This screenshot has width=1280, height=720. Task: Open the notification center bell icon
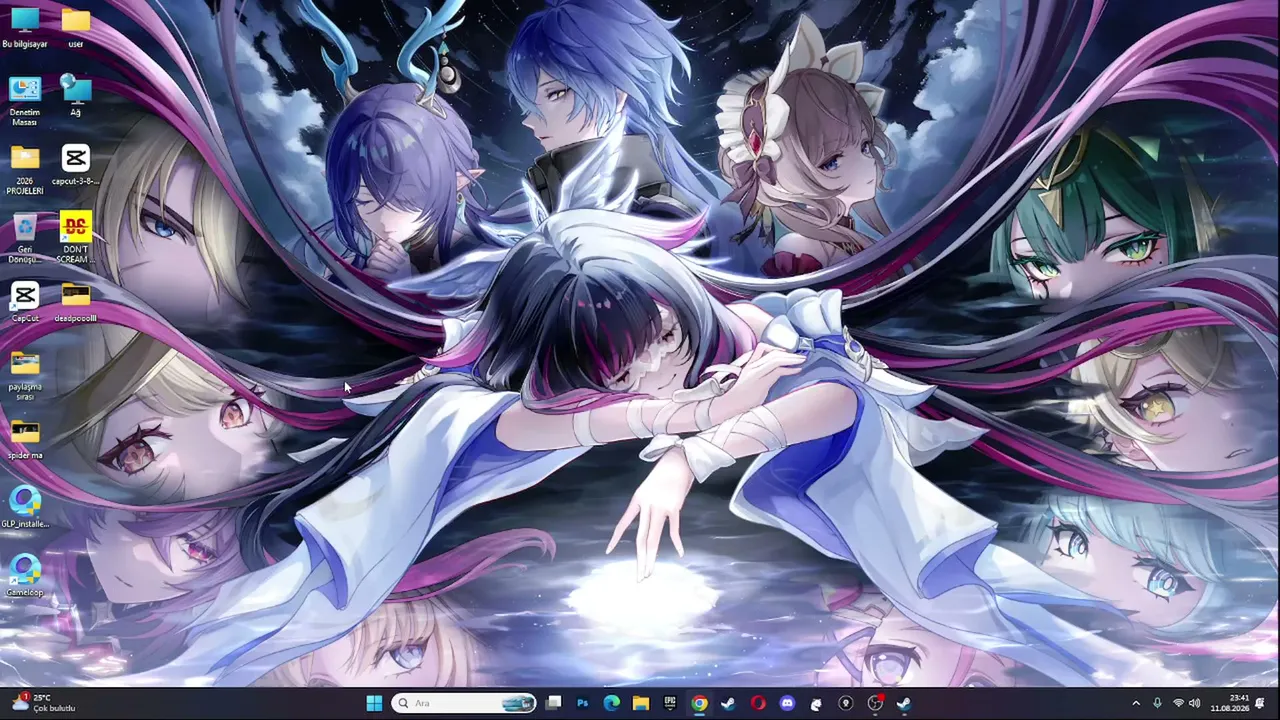click(1260, 703)
